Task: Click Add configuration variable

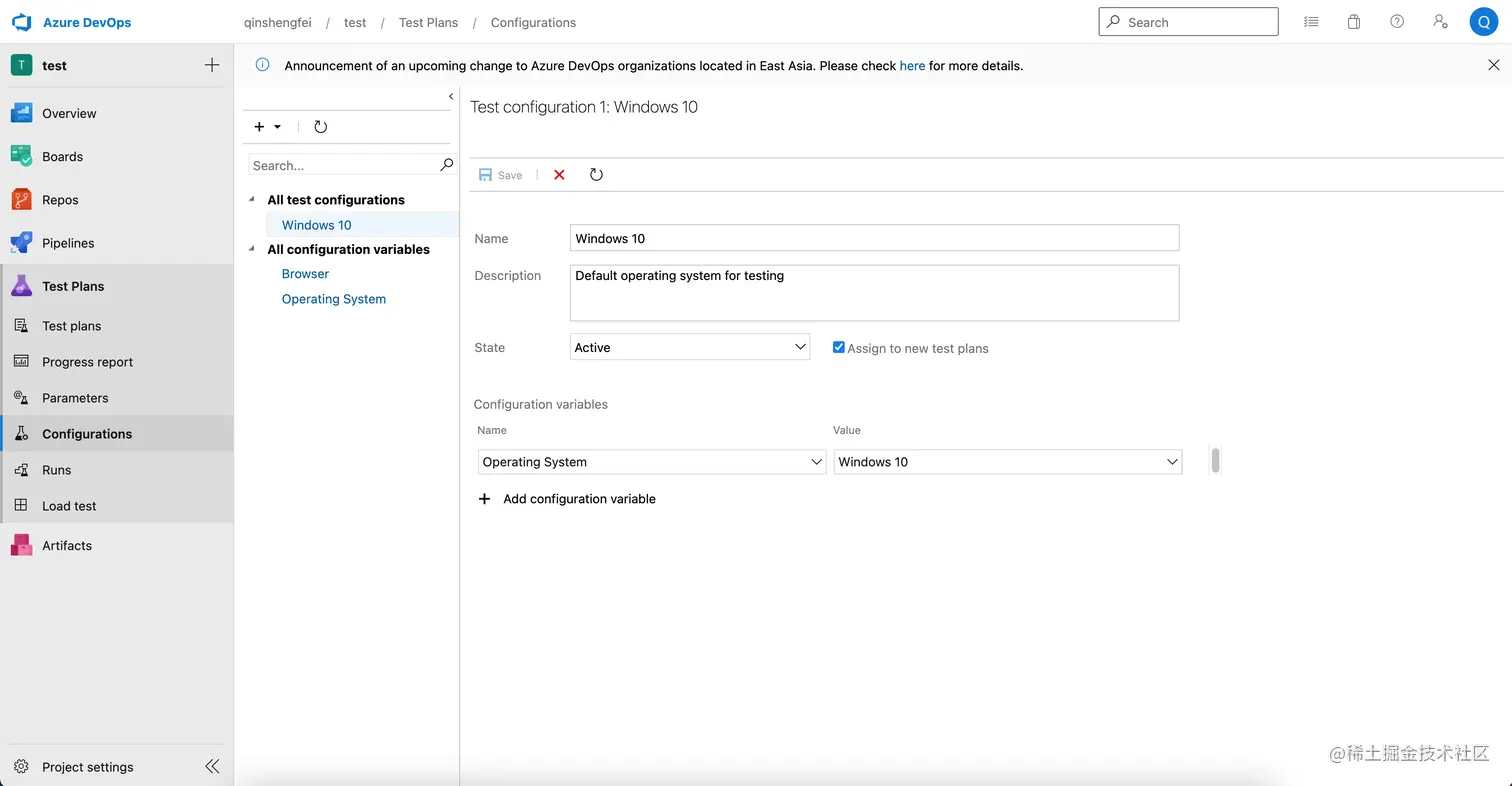Action: click(567, 499)
